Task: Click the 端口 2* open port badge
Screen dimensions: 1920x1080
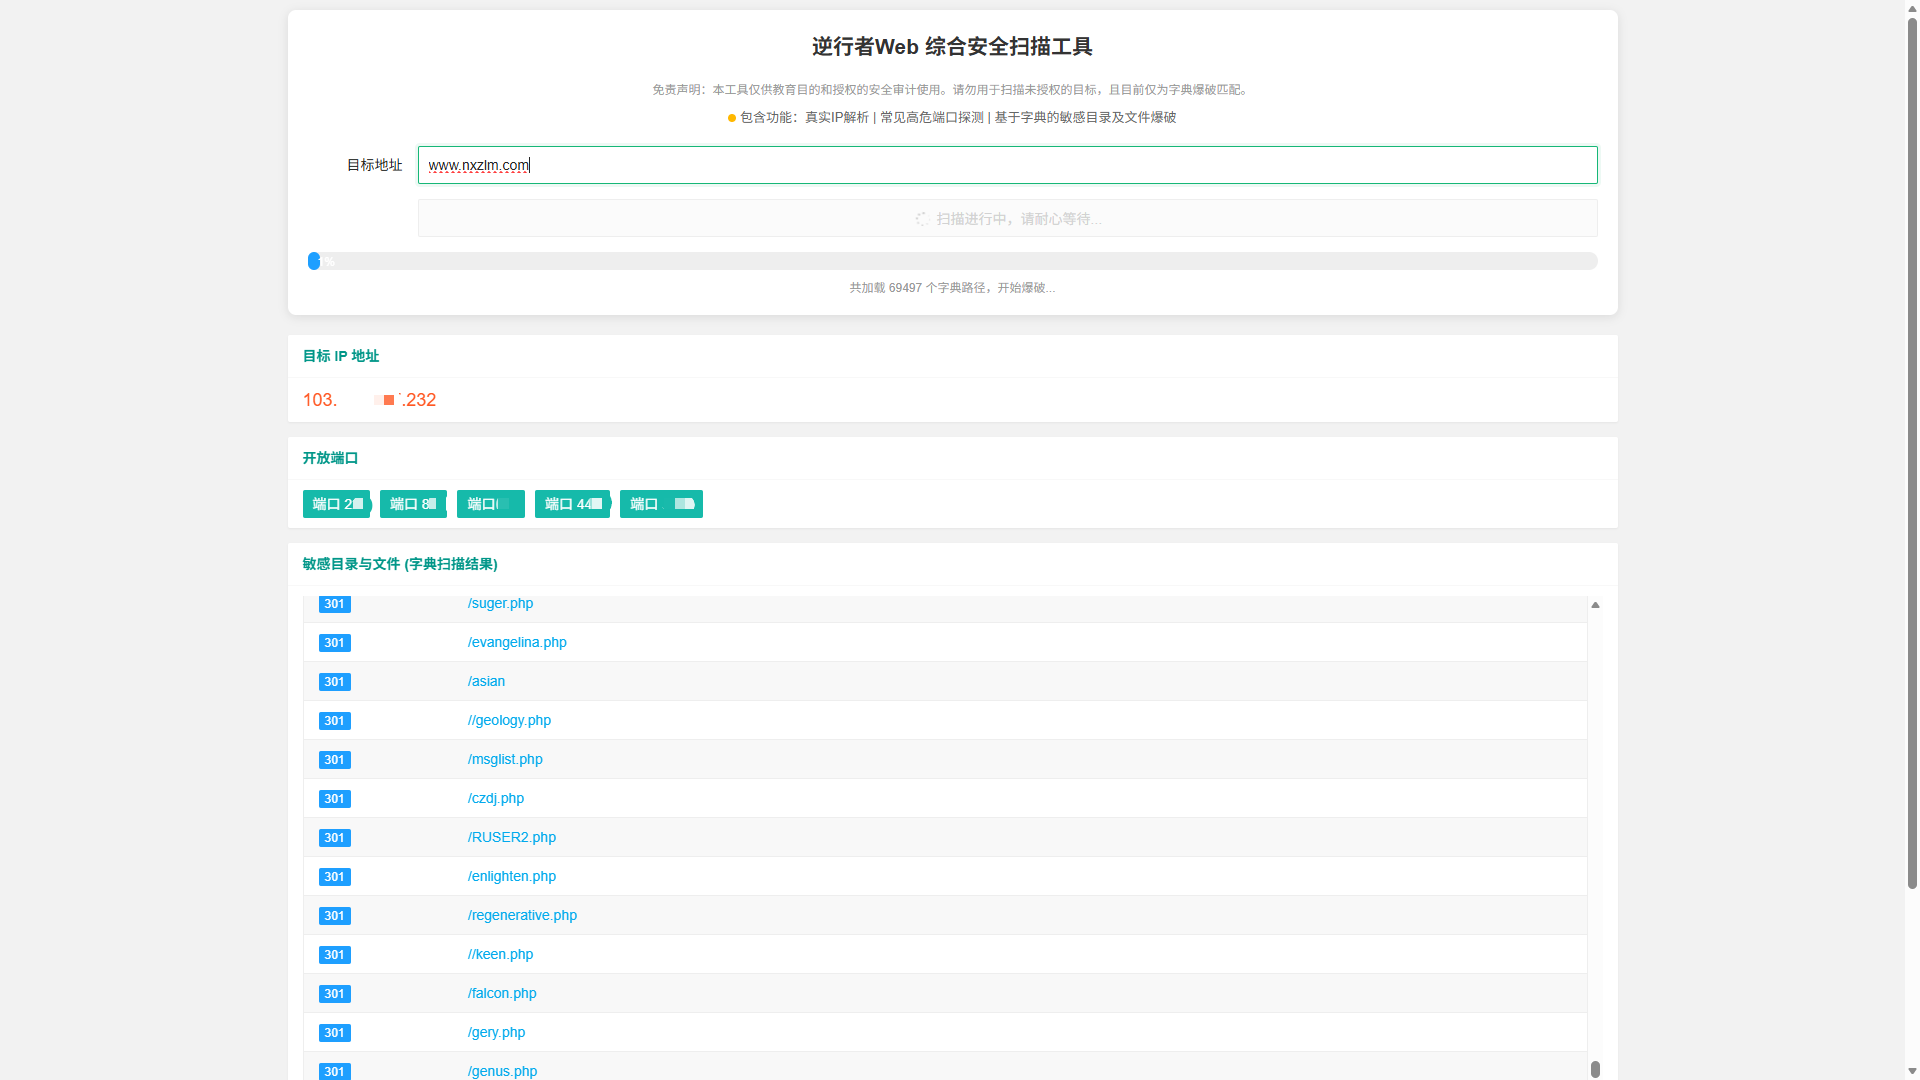Action: coord(336,504)
